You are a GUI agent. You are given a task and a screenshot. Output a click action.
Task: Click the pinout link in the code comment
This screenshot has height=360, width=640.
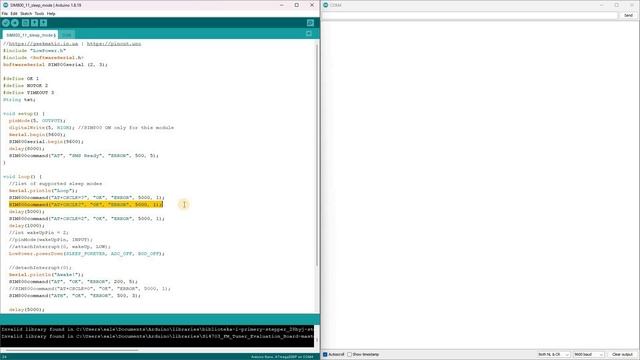tap(114, 44)
